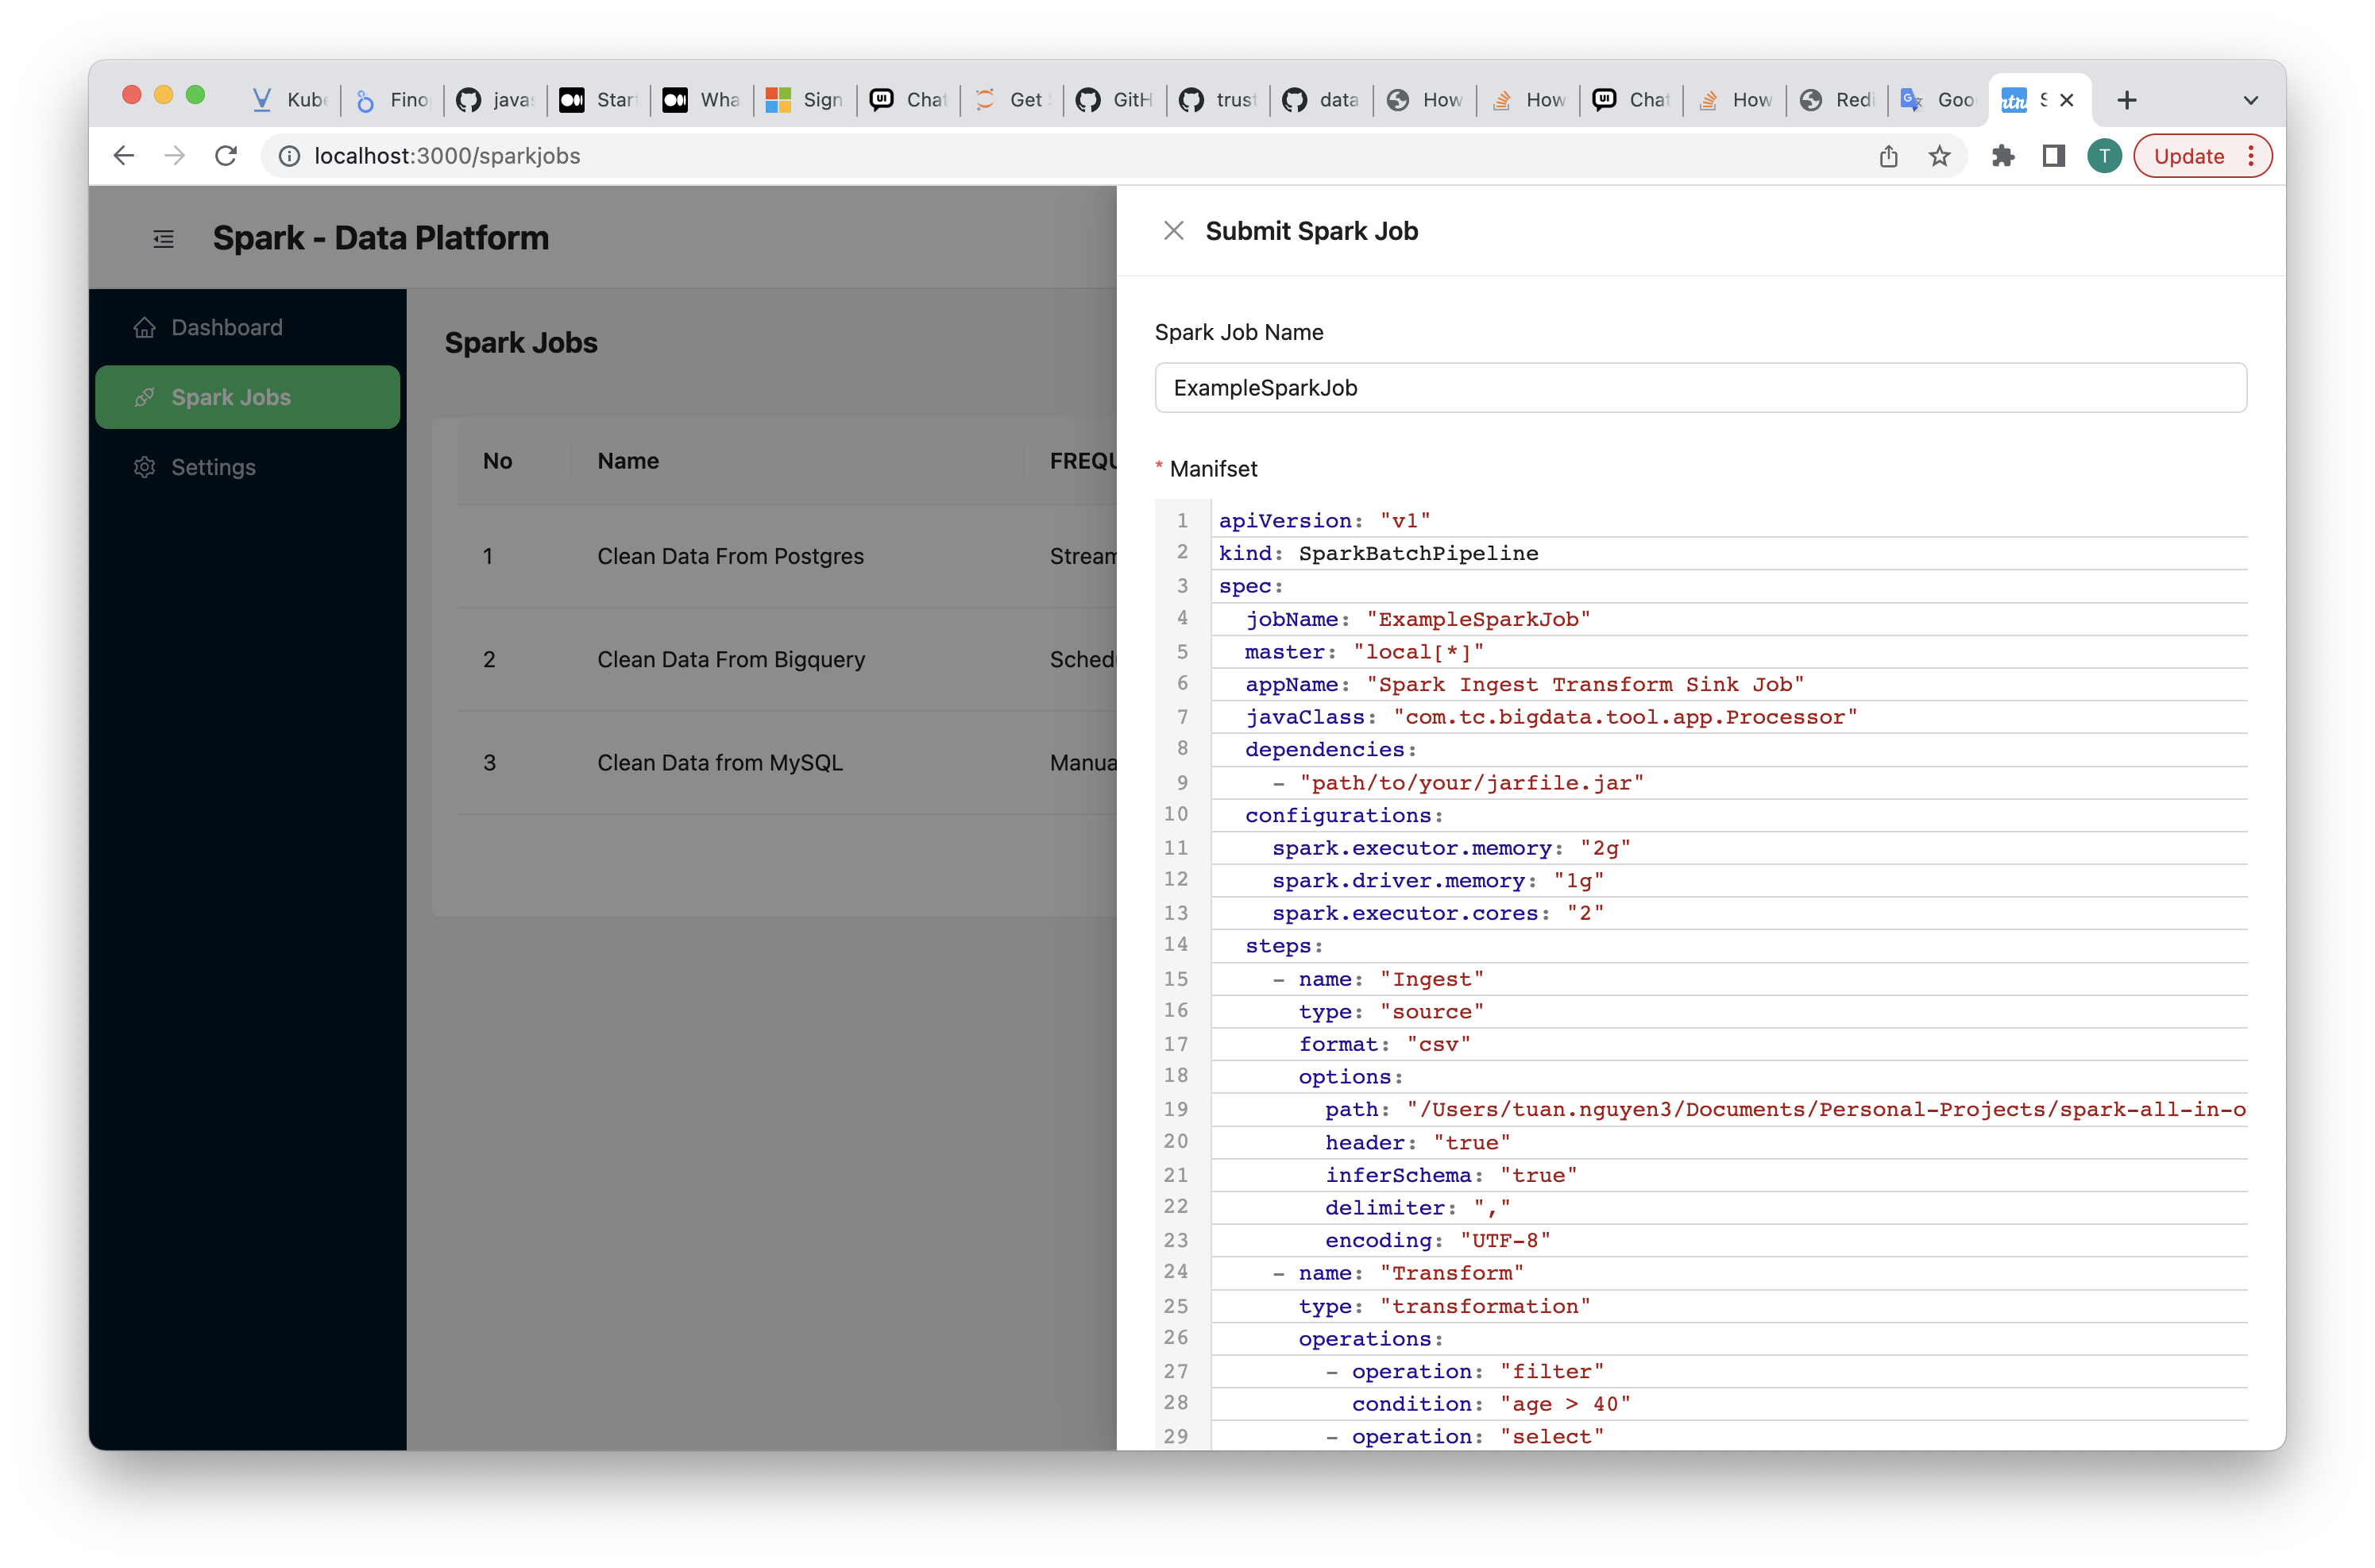
Task: Click the share page icon
Action: click(x=1888, y=156)
